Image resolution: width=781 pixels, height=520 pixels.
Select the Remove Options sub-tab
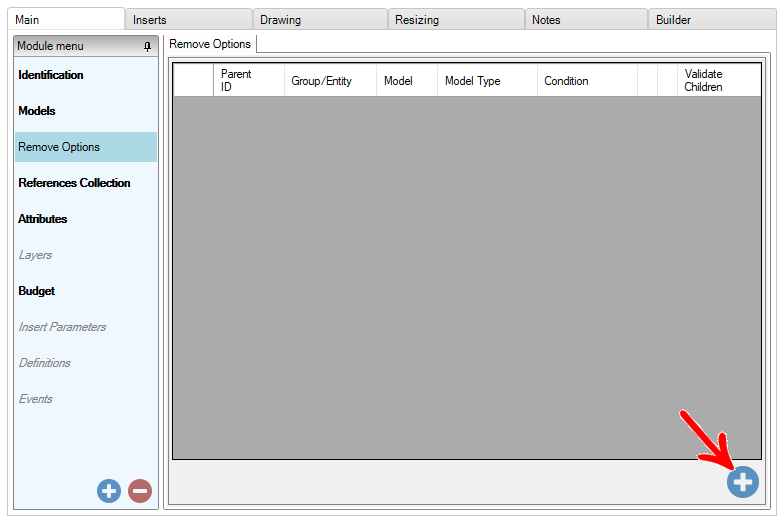(210, 44)
